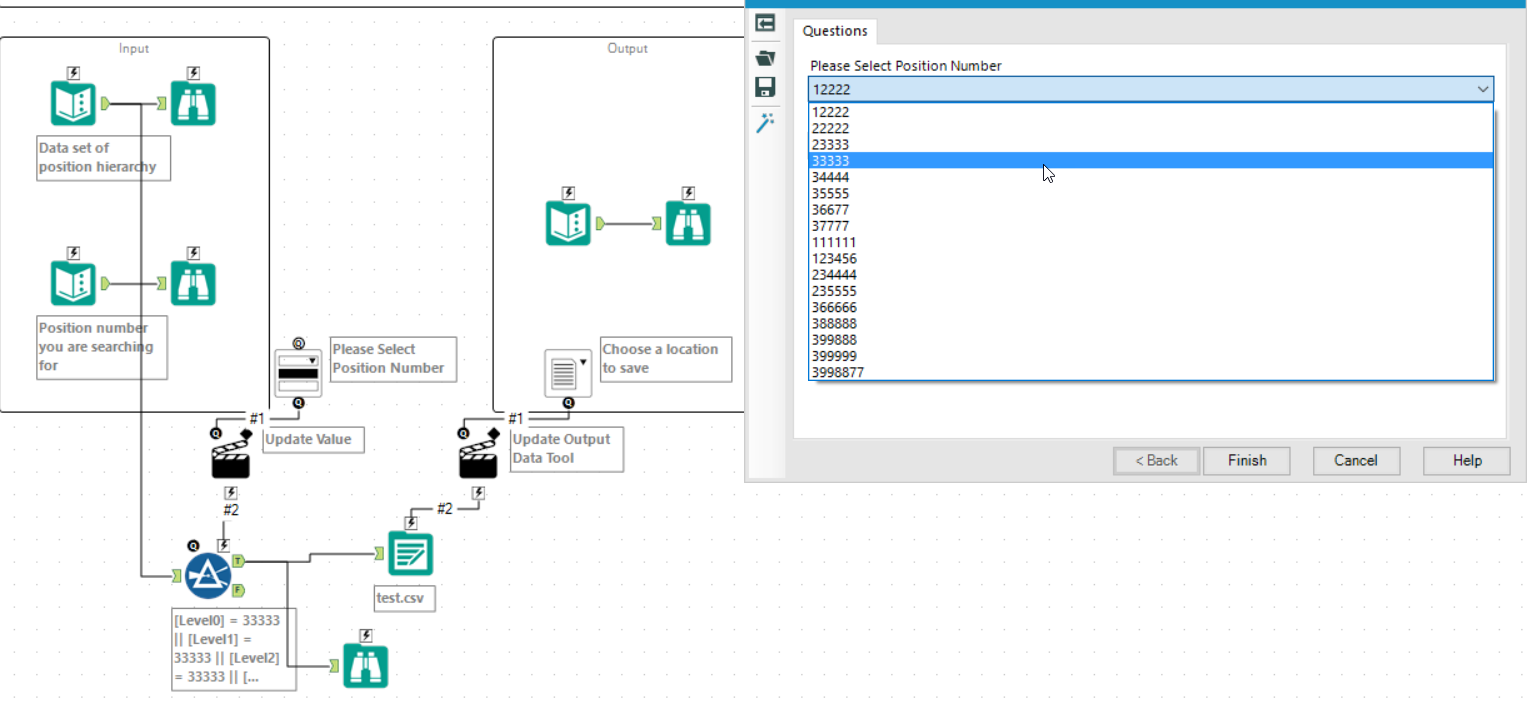1536x707 pixels.
Task: Click the Cancel button to close the wizard
Action: (1356, 461)
